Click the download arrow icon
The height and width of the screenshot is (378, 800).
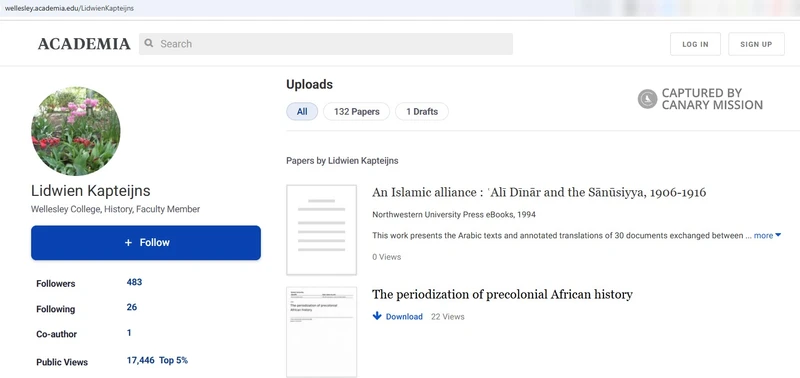[x=377, y=316]
